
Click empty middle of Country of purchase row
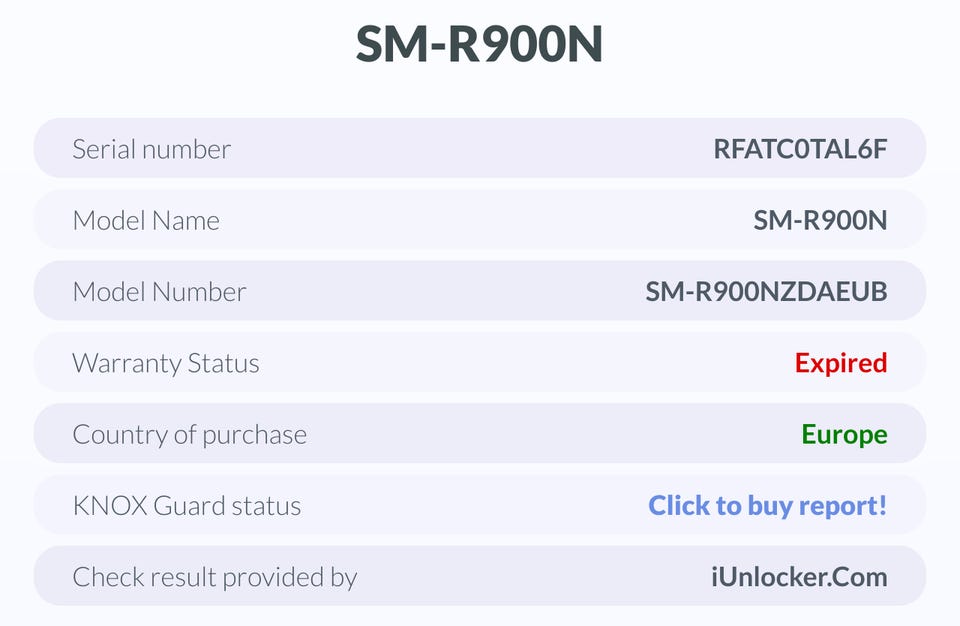[x=550, y=434]
